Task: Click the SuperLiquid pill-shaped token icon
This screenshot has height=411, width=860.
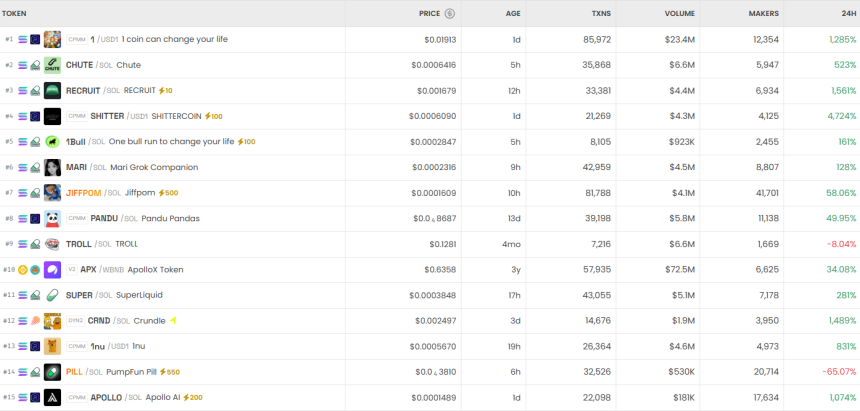Action: [52, 295]
